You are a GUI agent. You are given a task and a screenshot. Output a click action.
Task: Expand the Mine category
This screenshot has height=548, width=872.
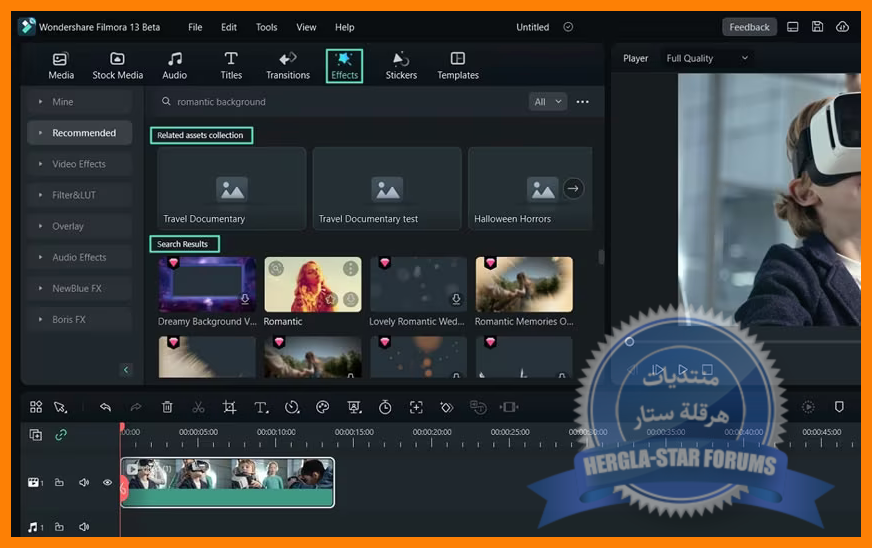[x=80, y=102]
